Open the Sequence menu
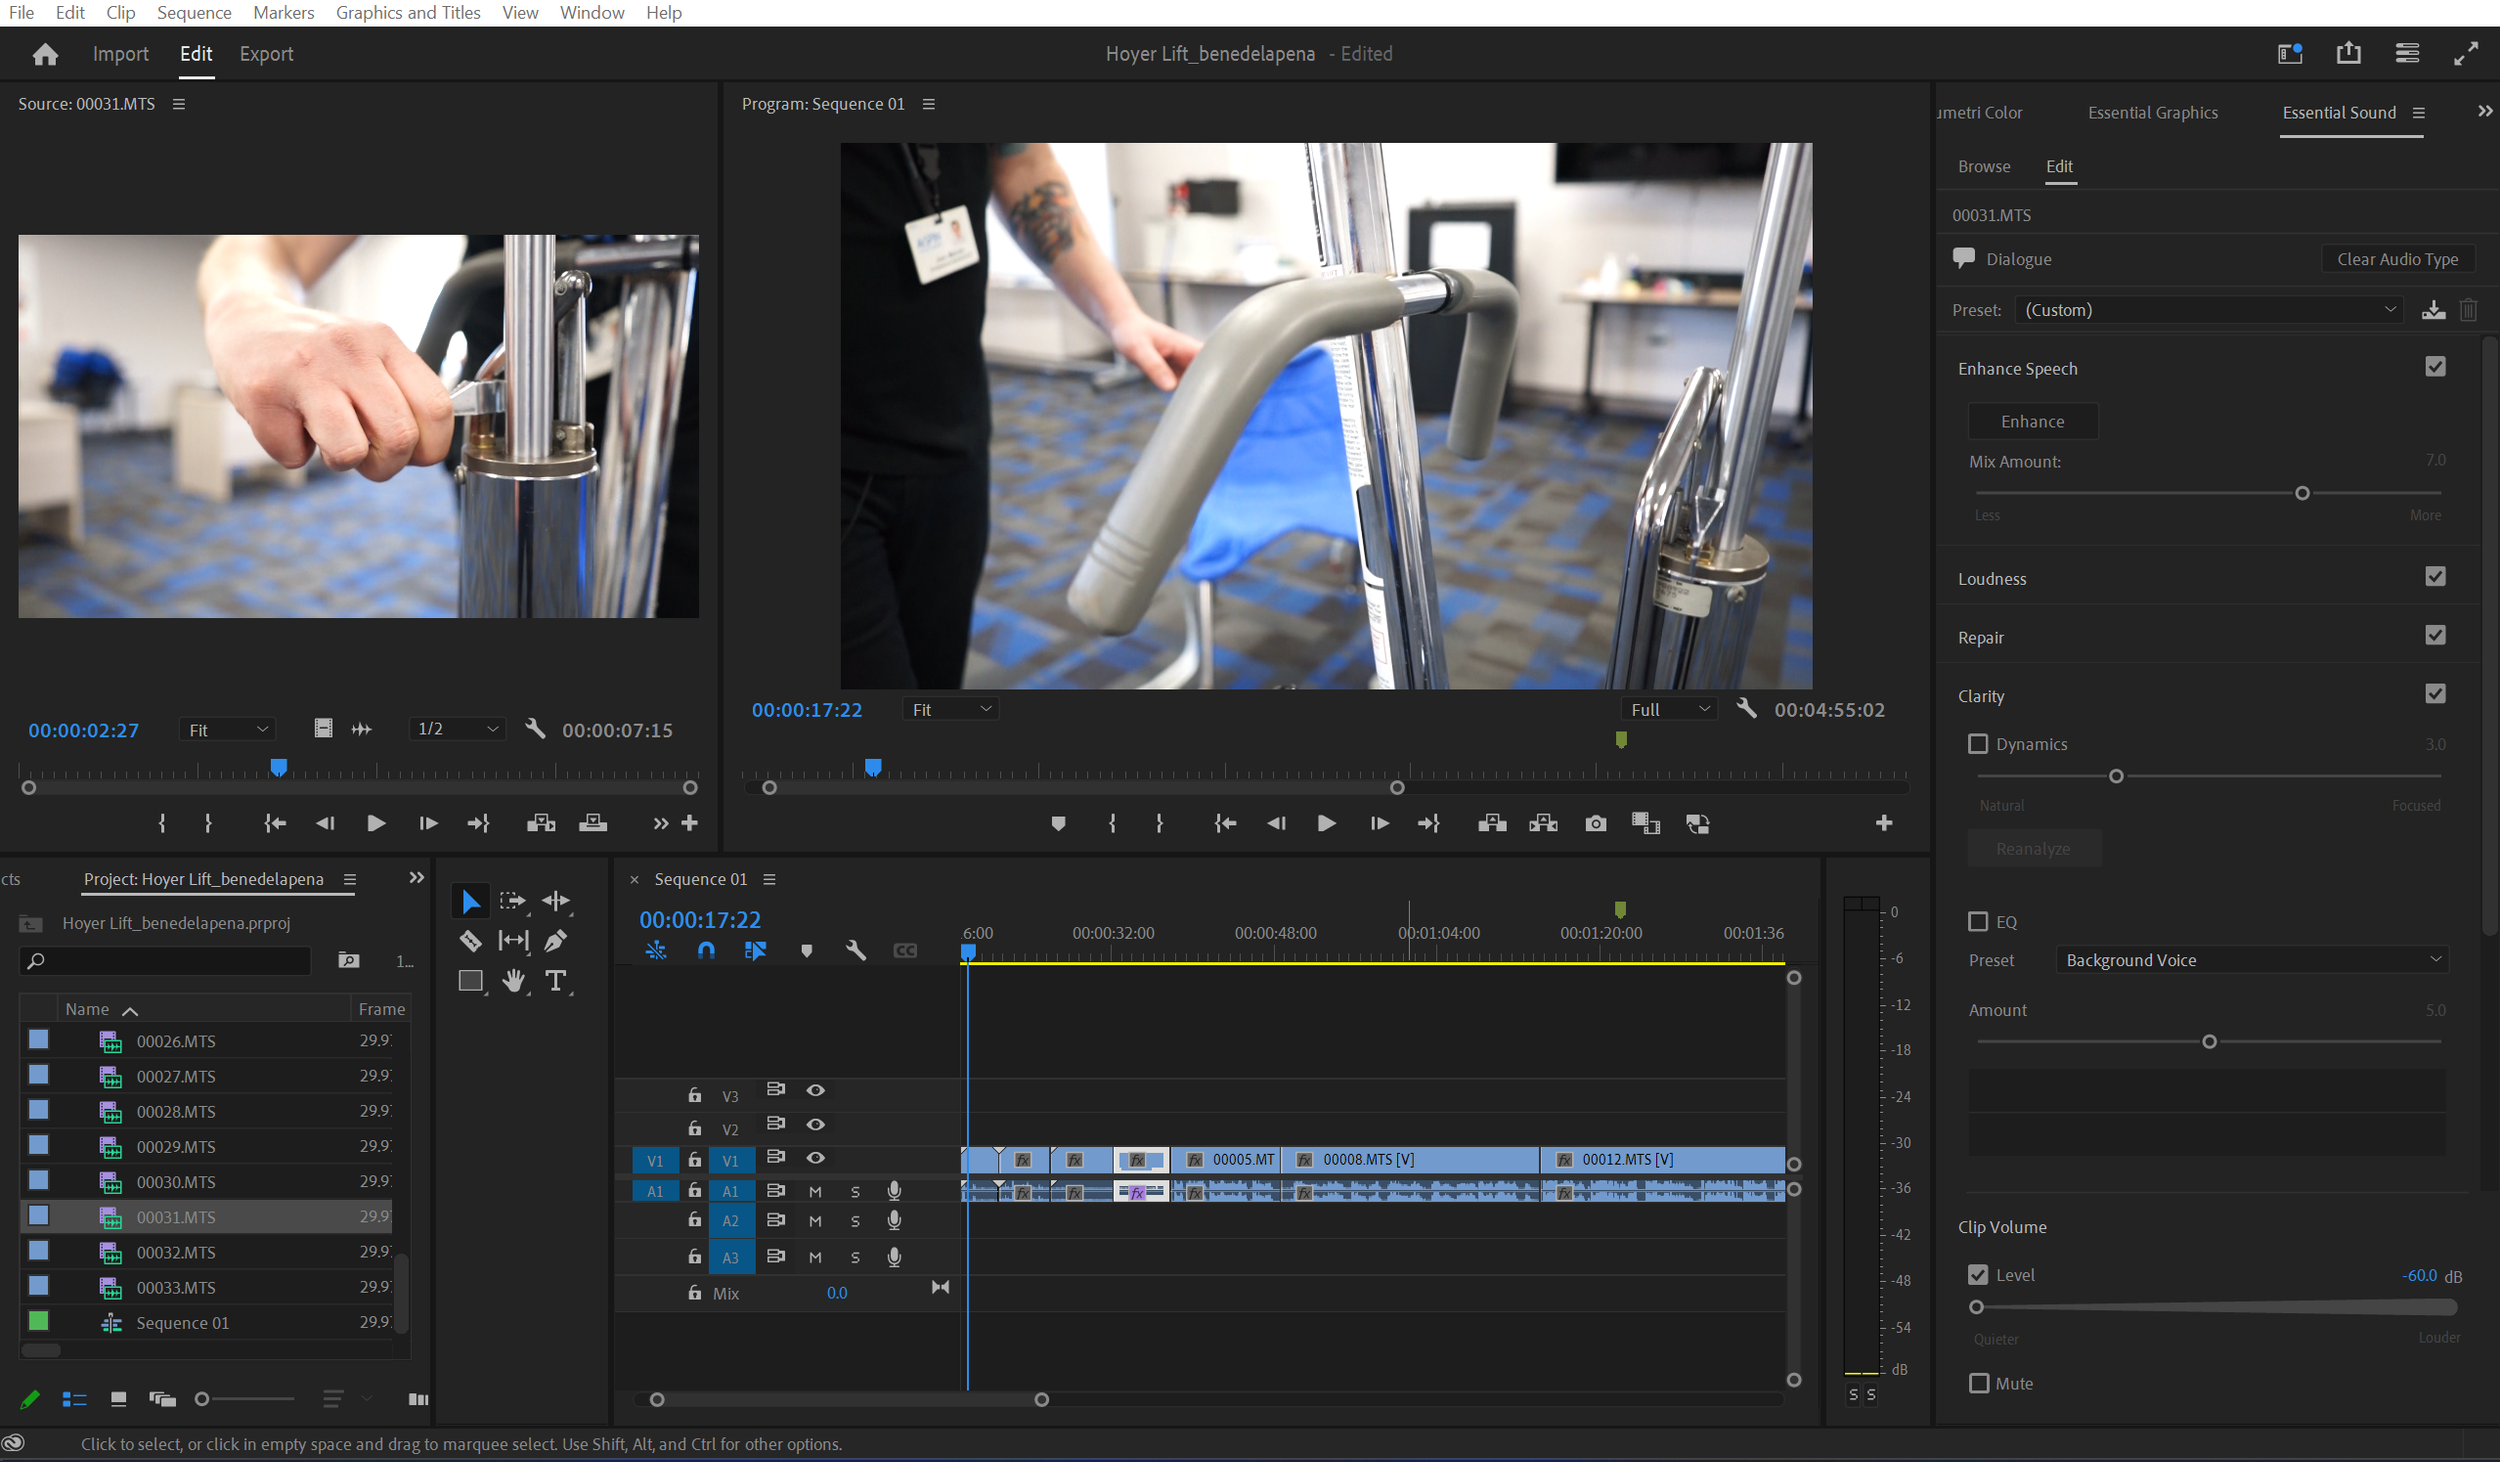 coord(194,13)
